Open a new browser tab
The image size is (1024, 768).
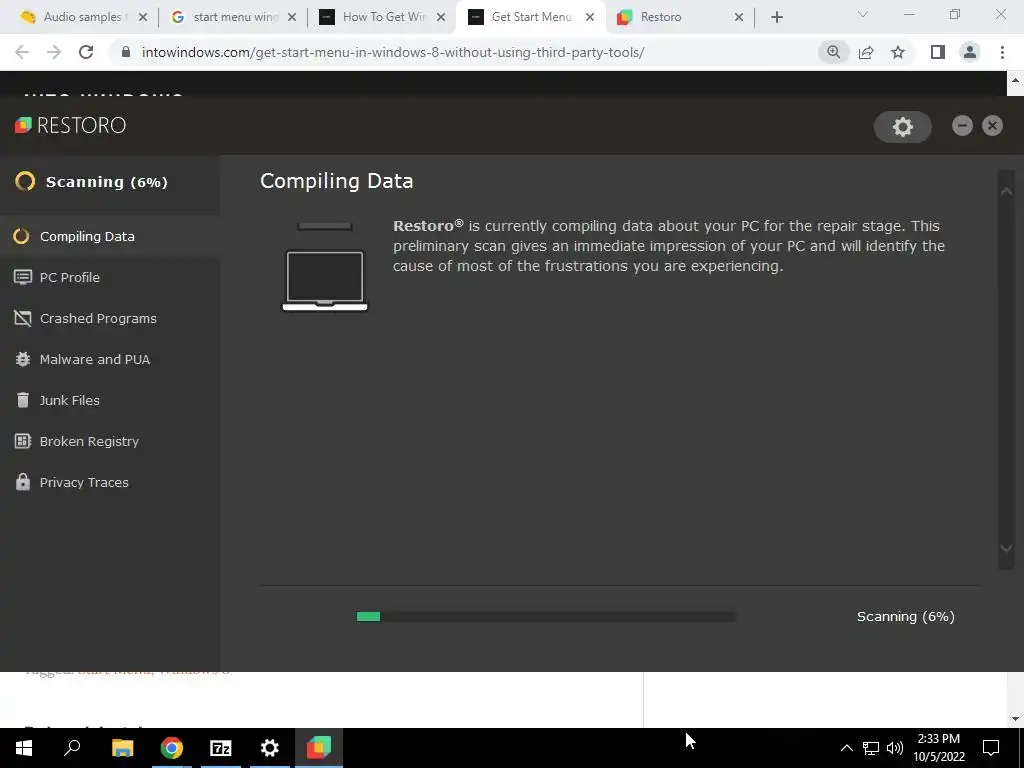776,17
